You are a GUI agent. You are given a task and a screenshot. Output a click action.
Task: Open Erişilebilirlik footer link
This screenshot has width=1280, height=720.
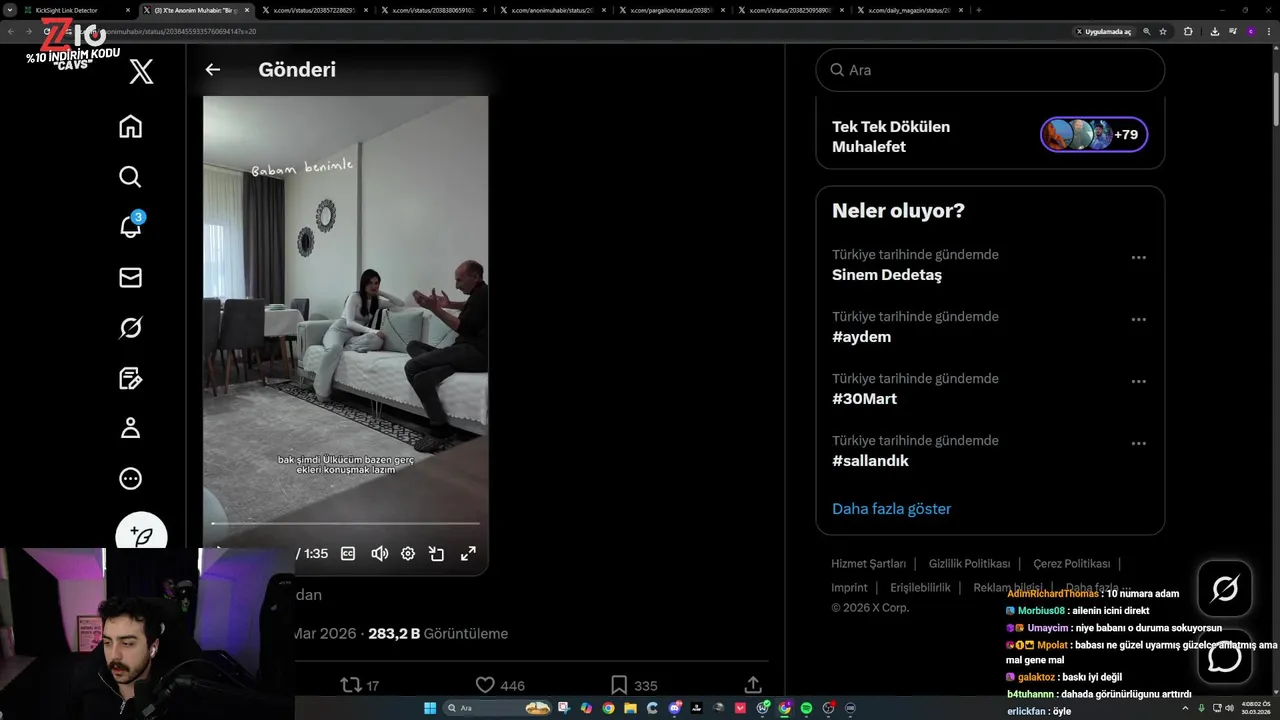coord(920,588)
